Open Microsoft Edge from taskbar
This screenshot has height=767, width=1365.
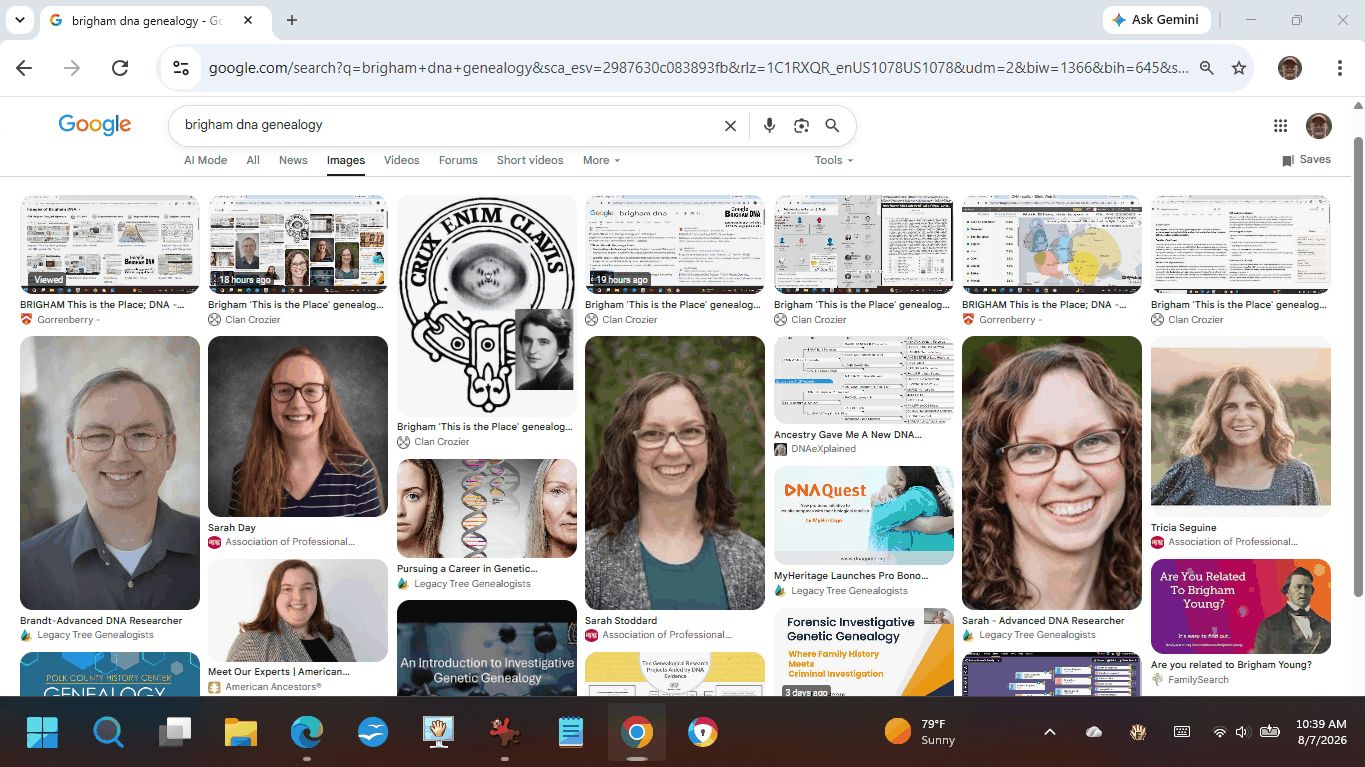[x=307, y=733]
